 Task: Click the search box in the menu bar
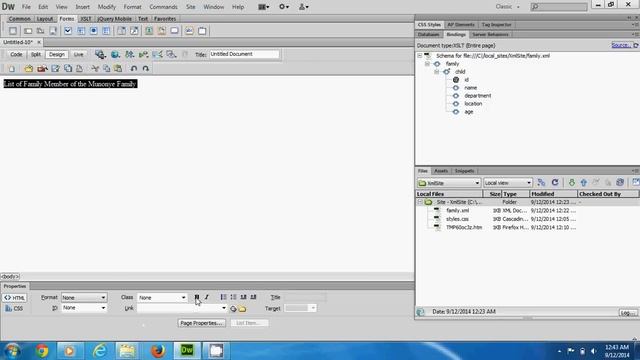click(x=559, y=7)
